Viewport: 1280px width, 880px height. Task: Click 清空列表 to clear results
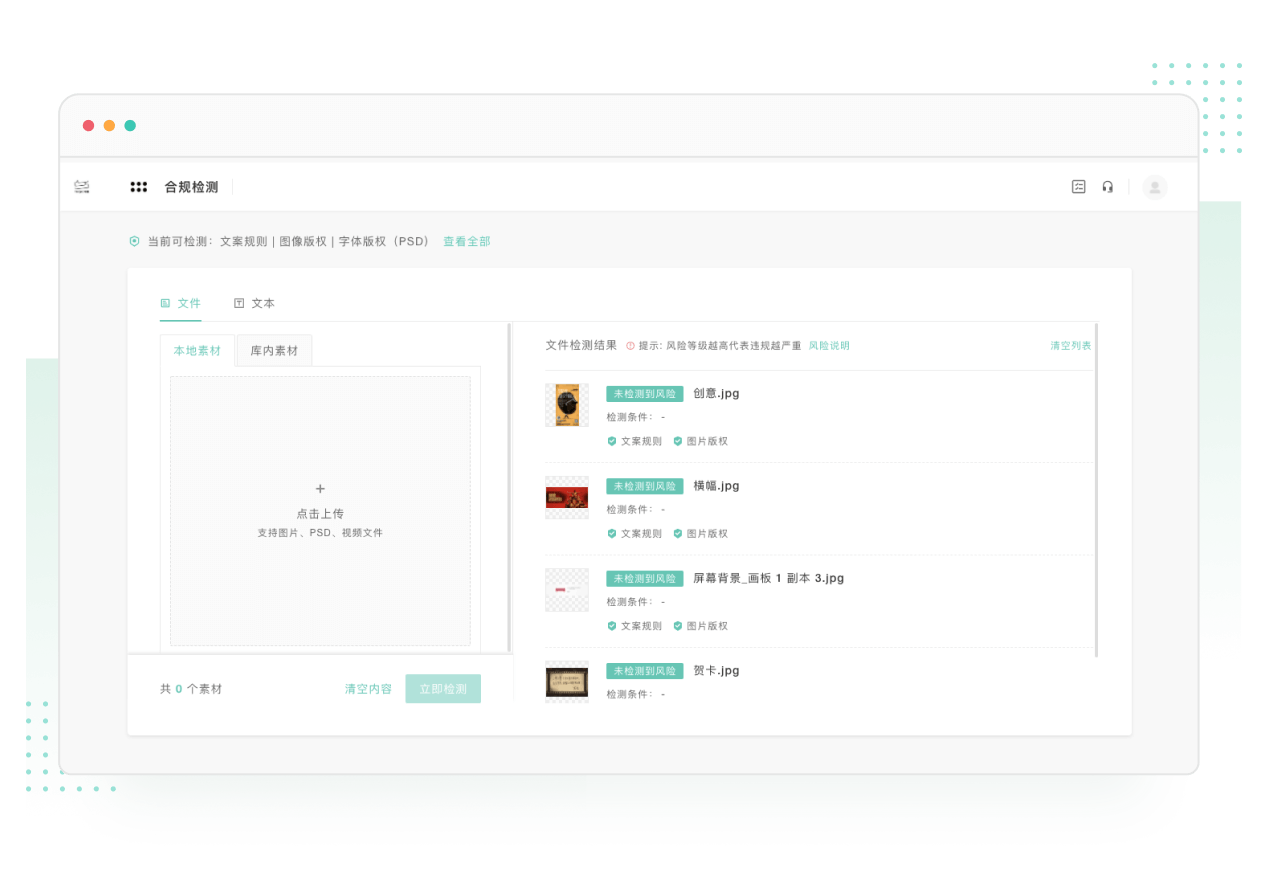1071,345
